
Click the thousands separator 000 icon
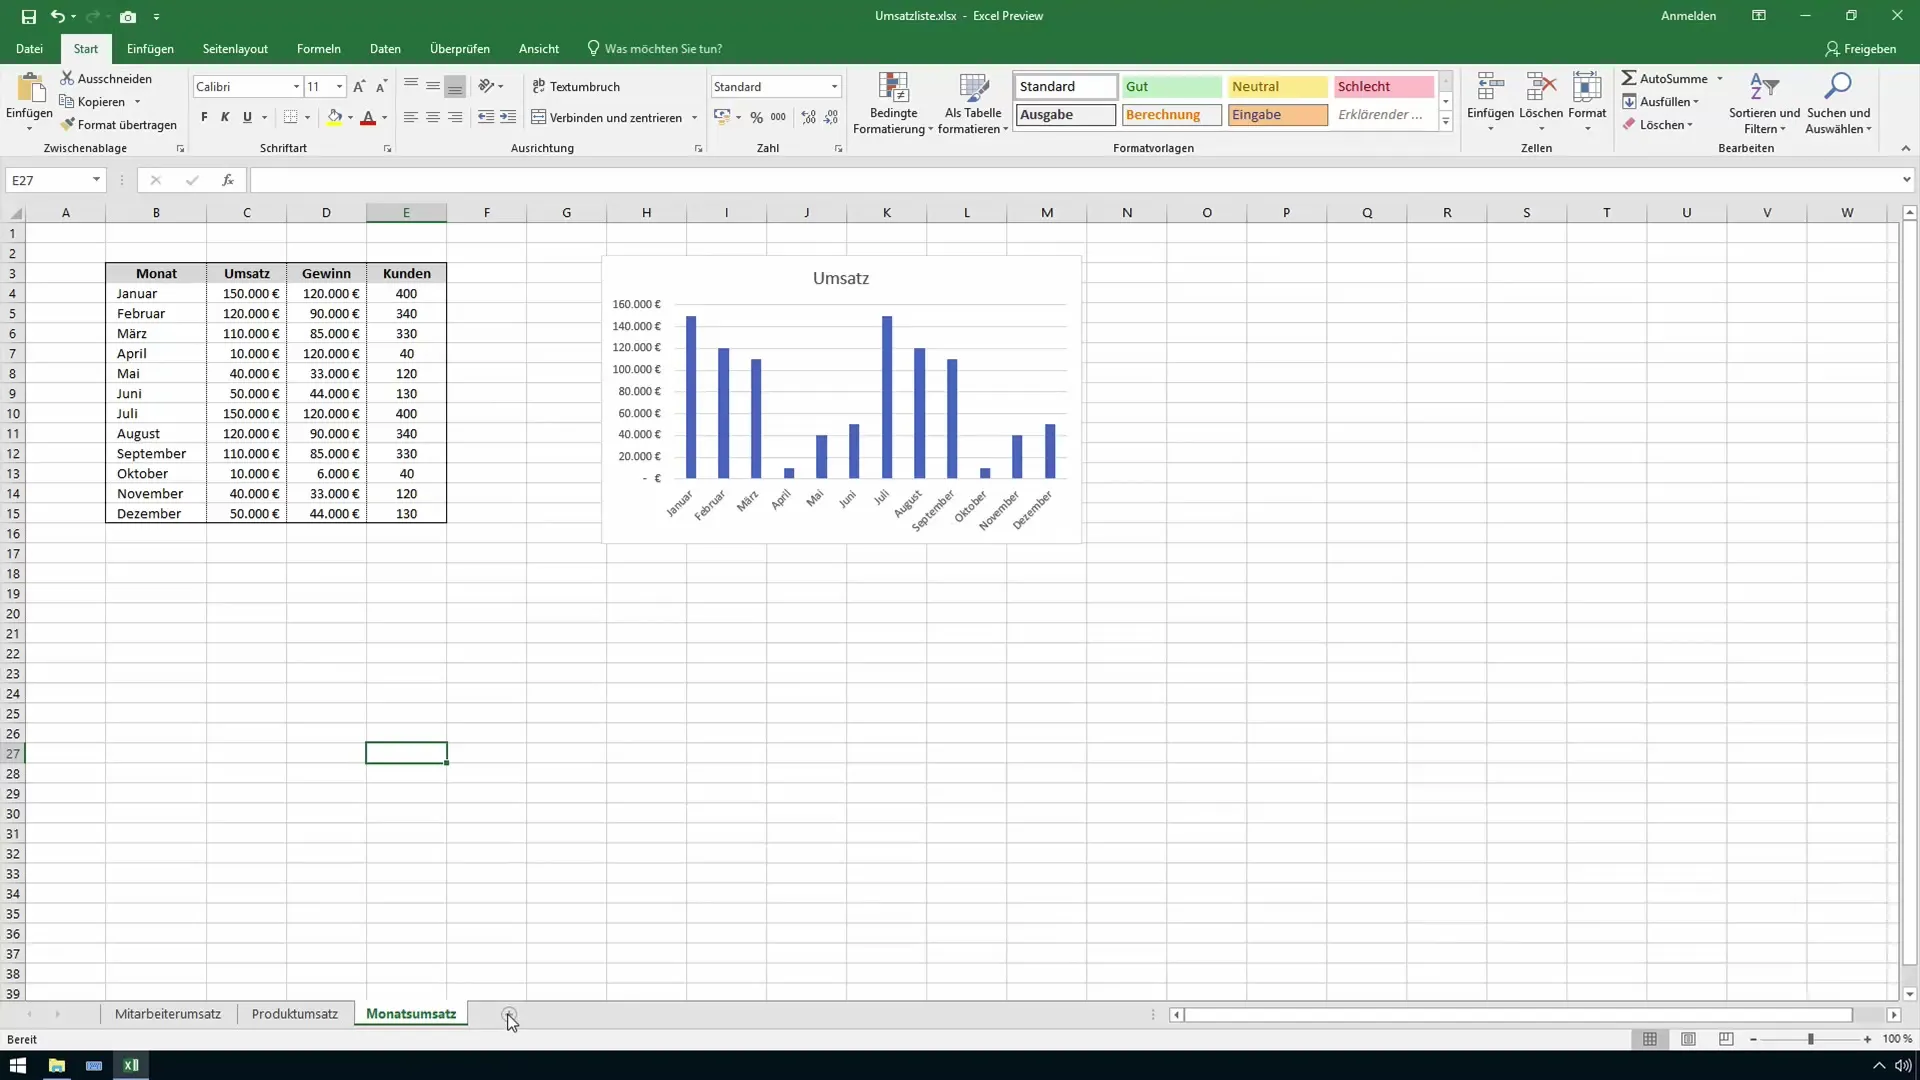(778, 117)
